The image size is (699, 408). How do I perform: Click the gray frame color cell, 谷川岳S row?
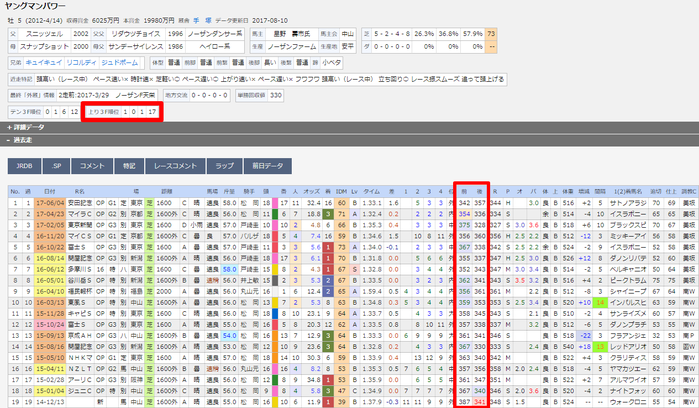275,280
